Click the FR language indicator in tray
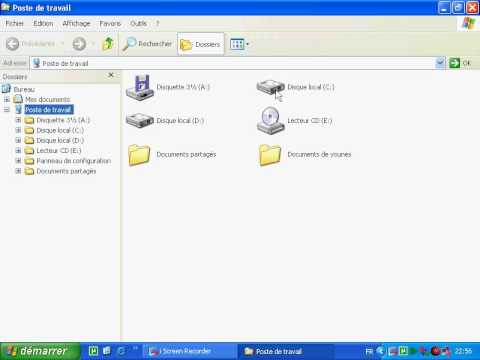The height and width of the screenshot is (360, 480). click(x=369, y=351)
